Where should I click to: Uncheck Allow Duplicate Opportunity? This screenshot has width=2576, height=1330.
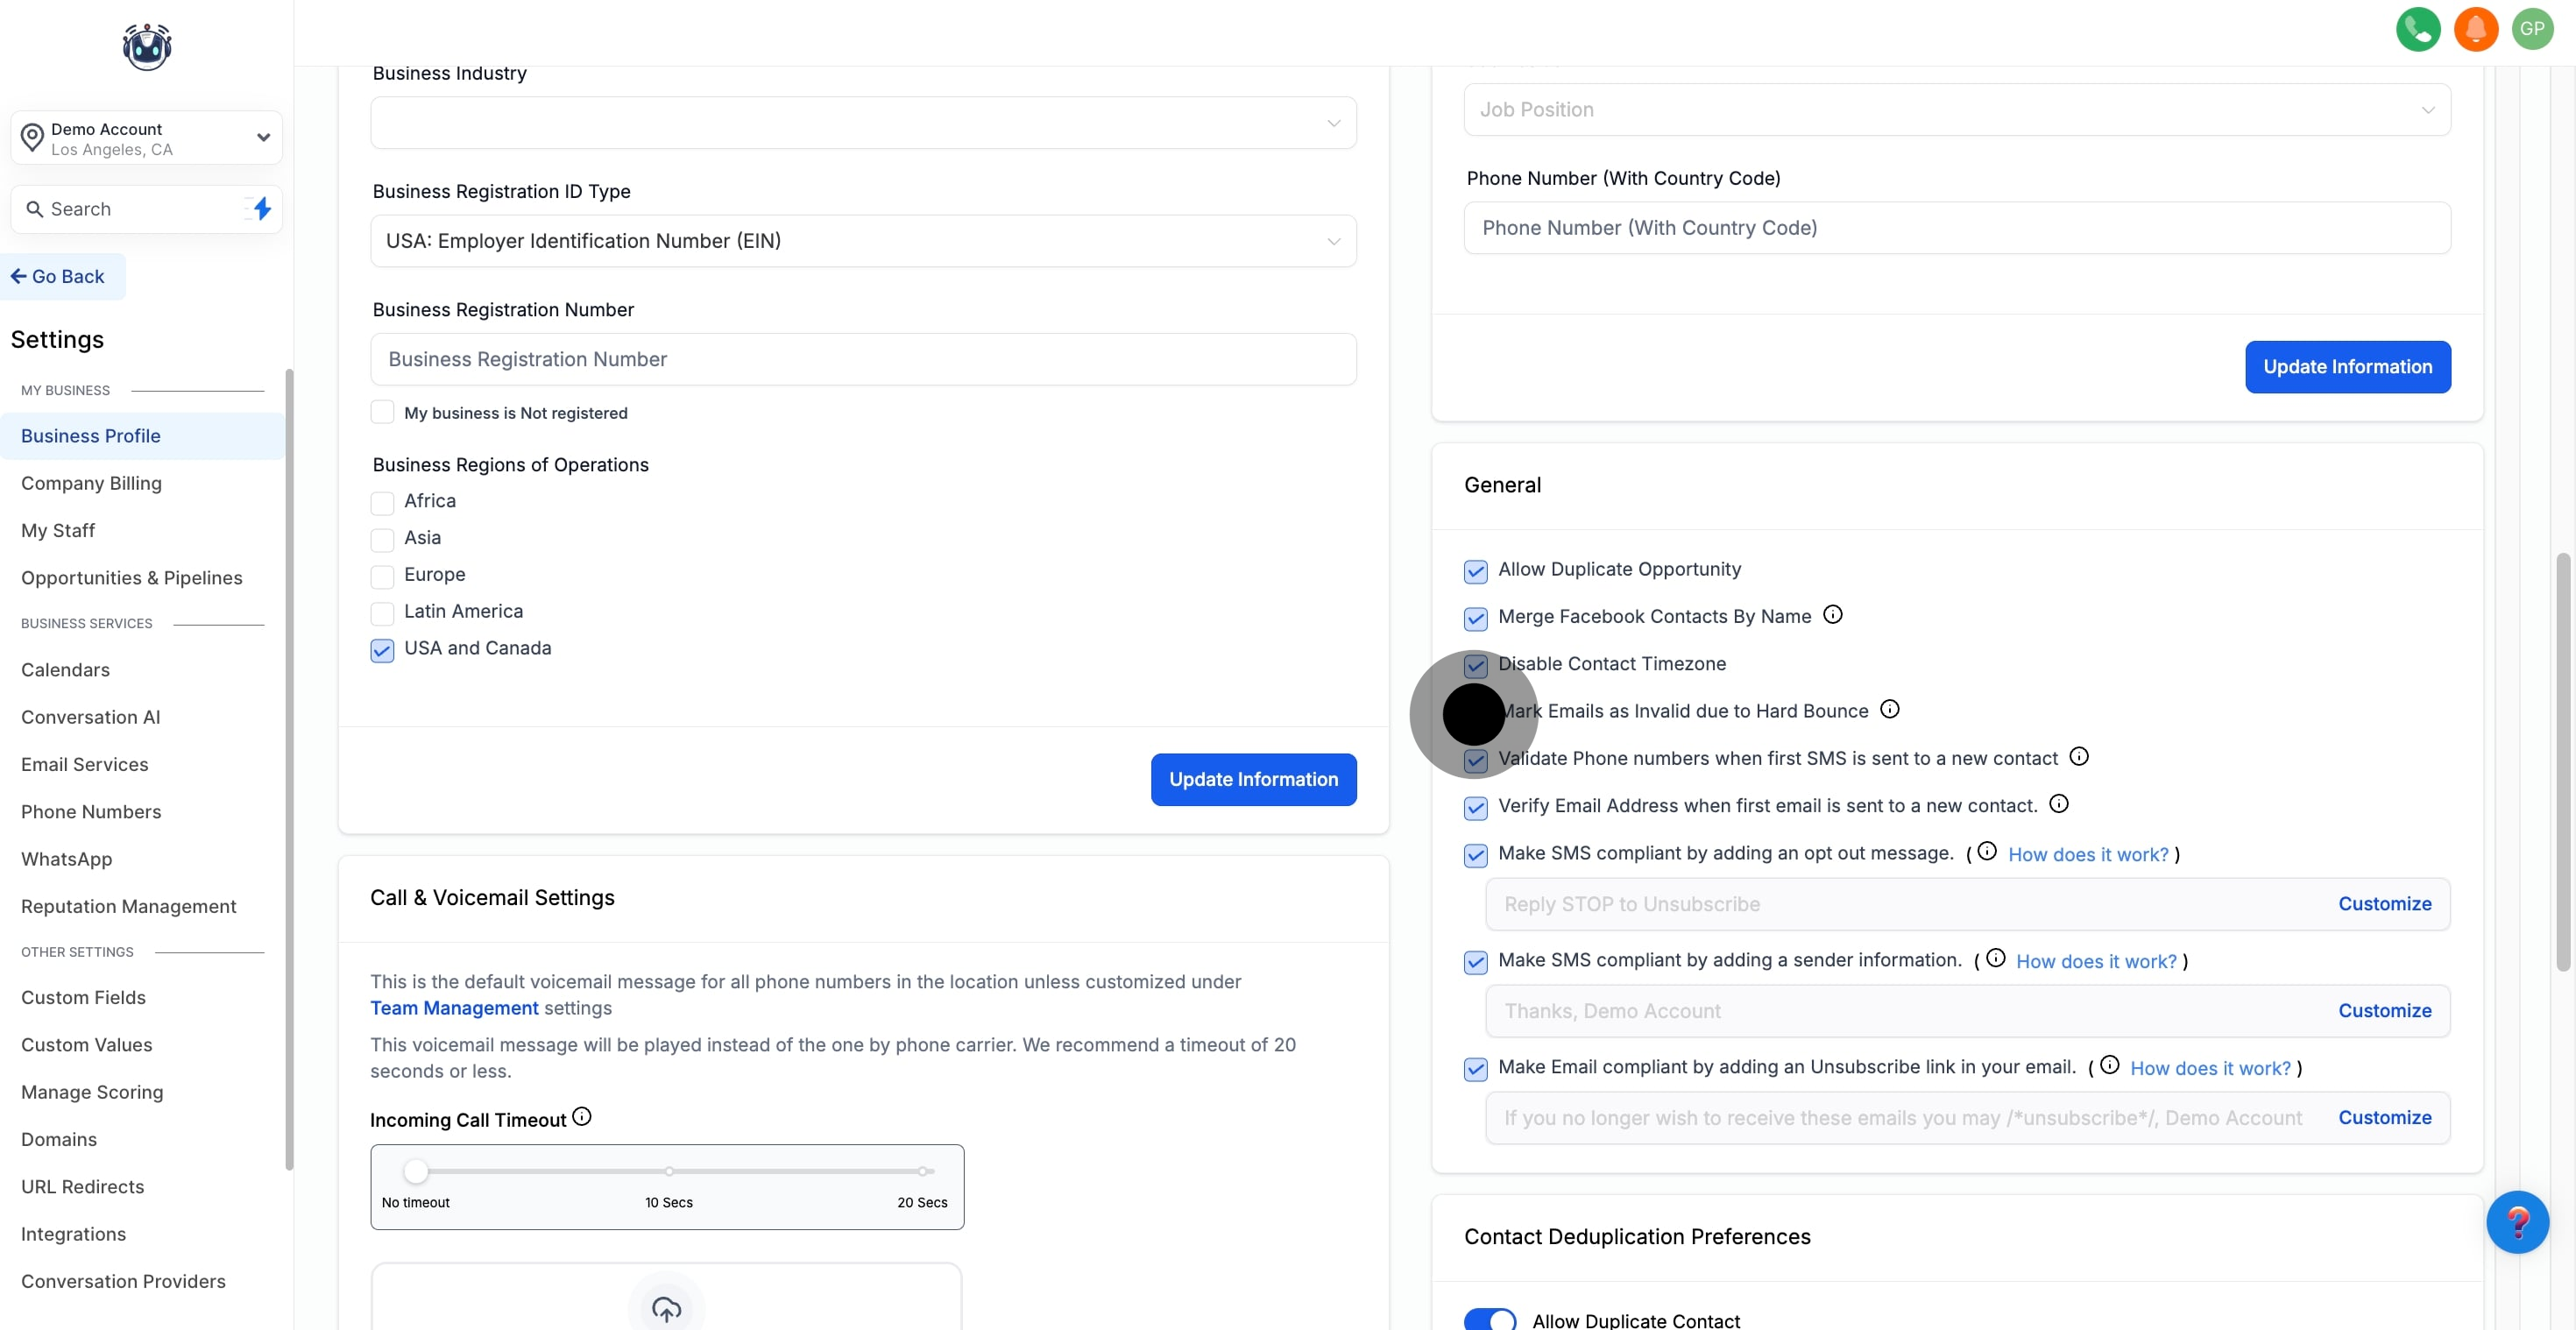(1475, 571)
